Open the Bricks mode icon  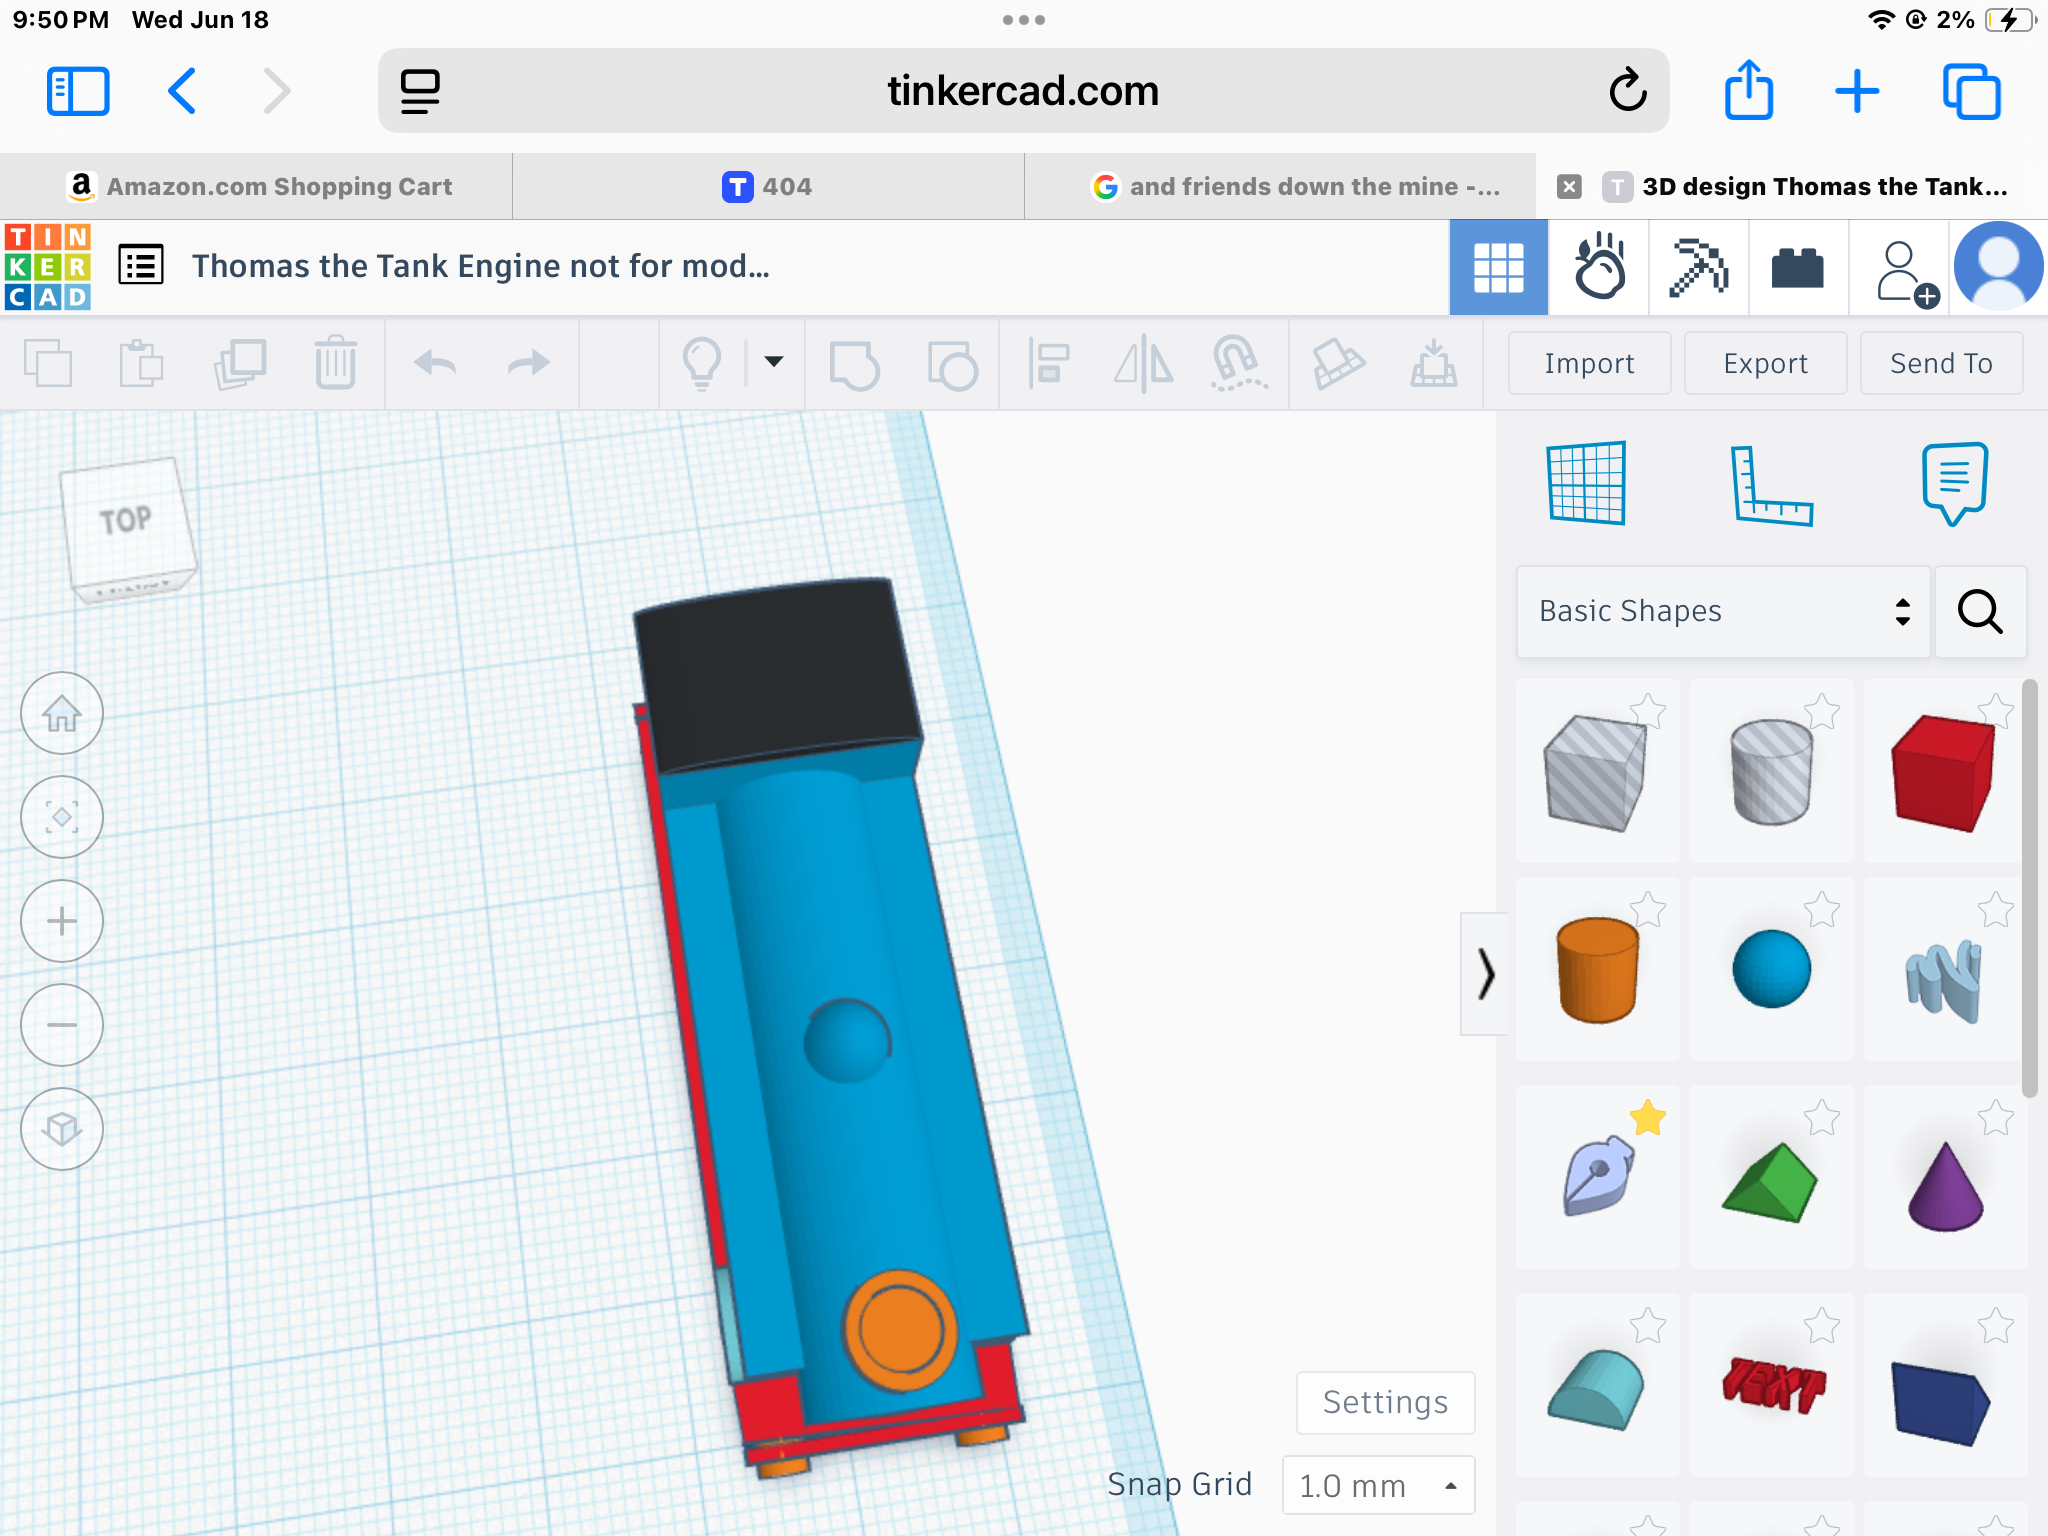(1798, 267)
